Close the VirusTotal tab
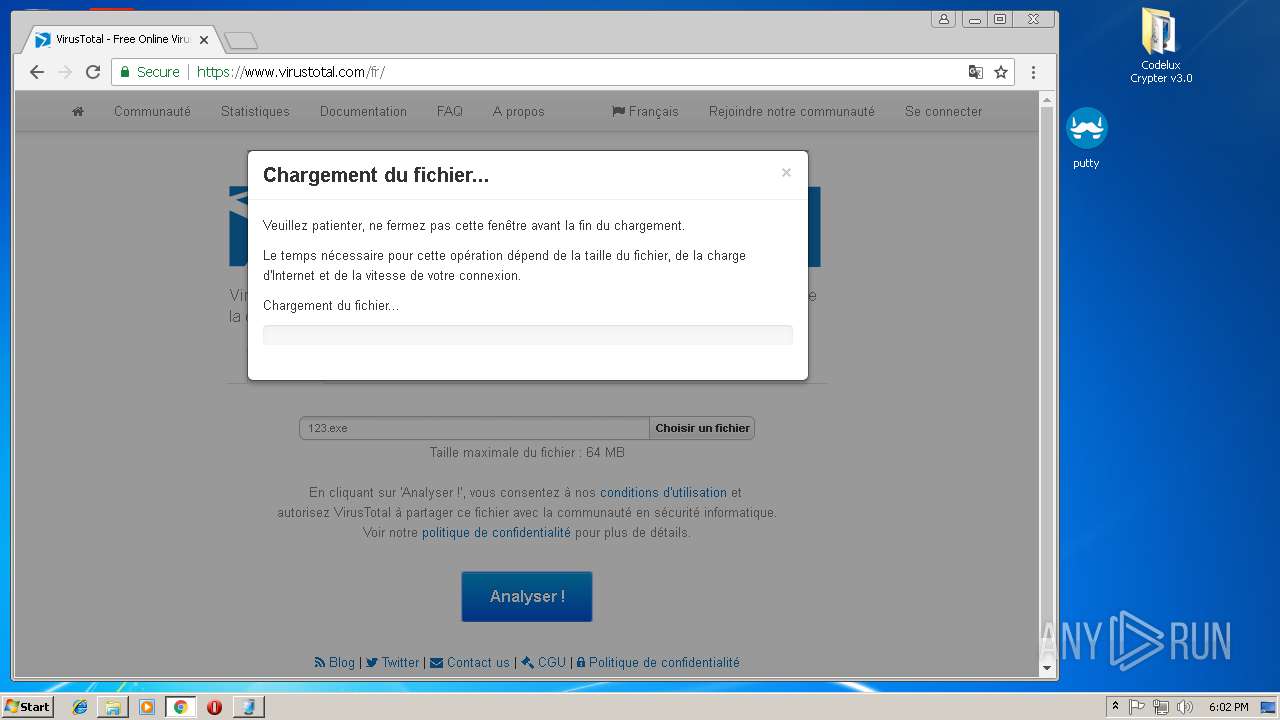This screenshot has width=1280, height=720. [204, 40]
